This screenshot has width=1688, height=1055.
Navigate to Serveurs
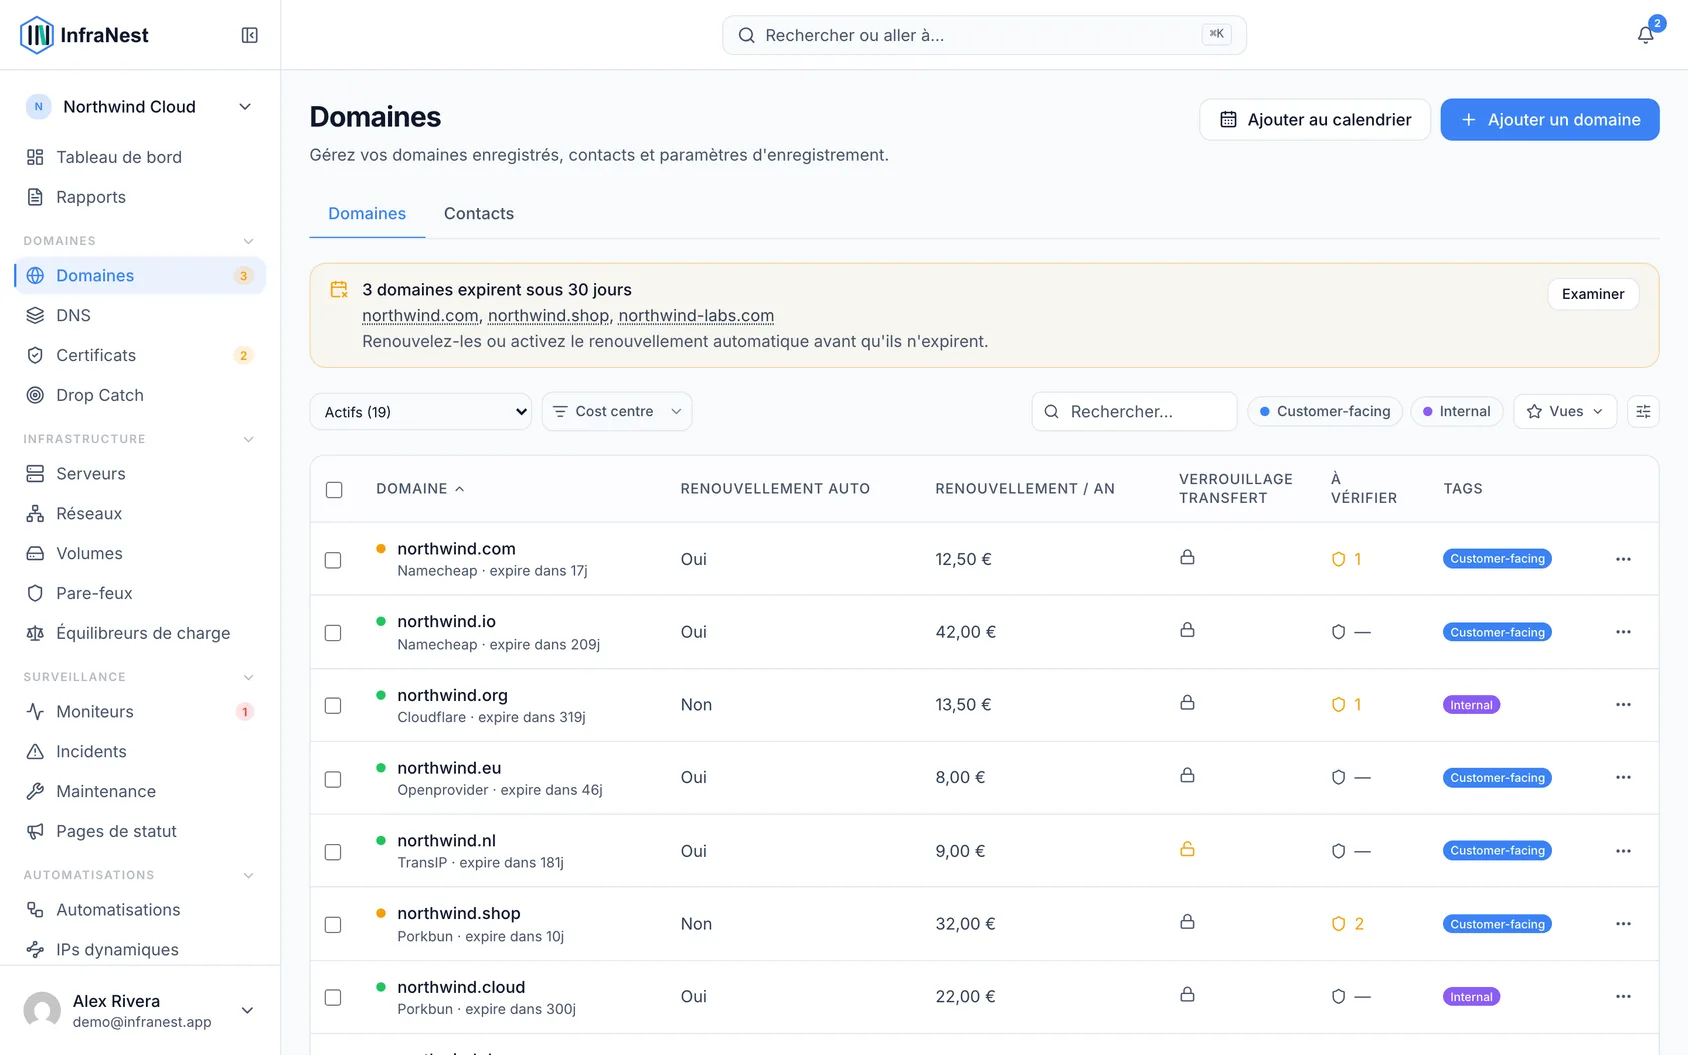tap(140, 473)
